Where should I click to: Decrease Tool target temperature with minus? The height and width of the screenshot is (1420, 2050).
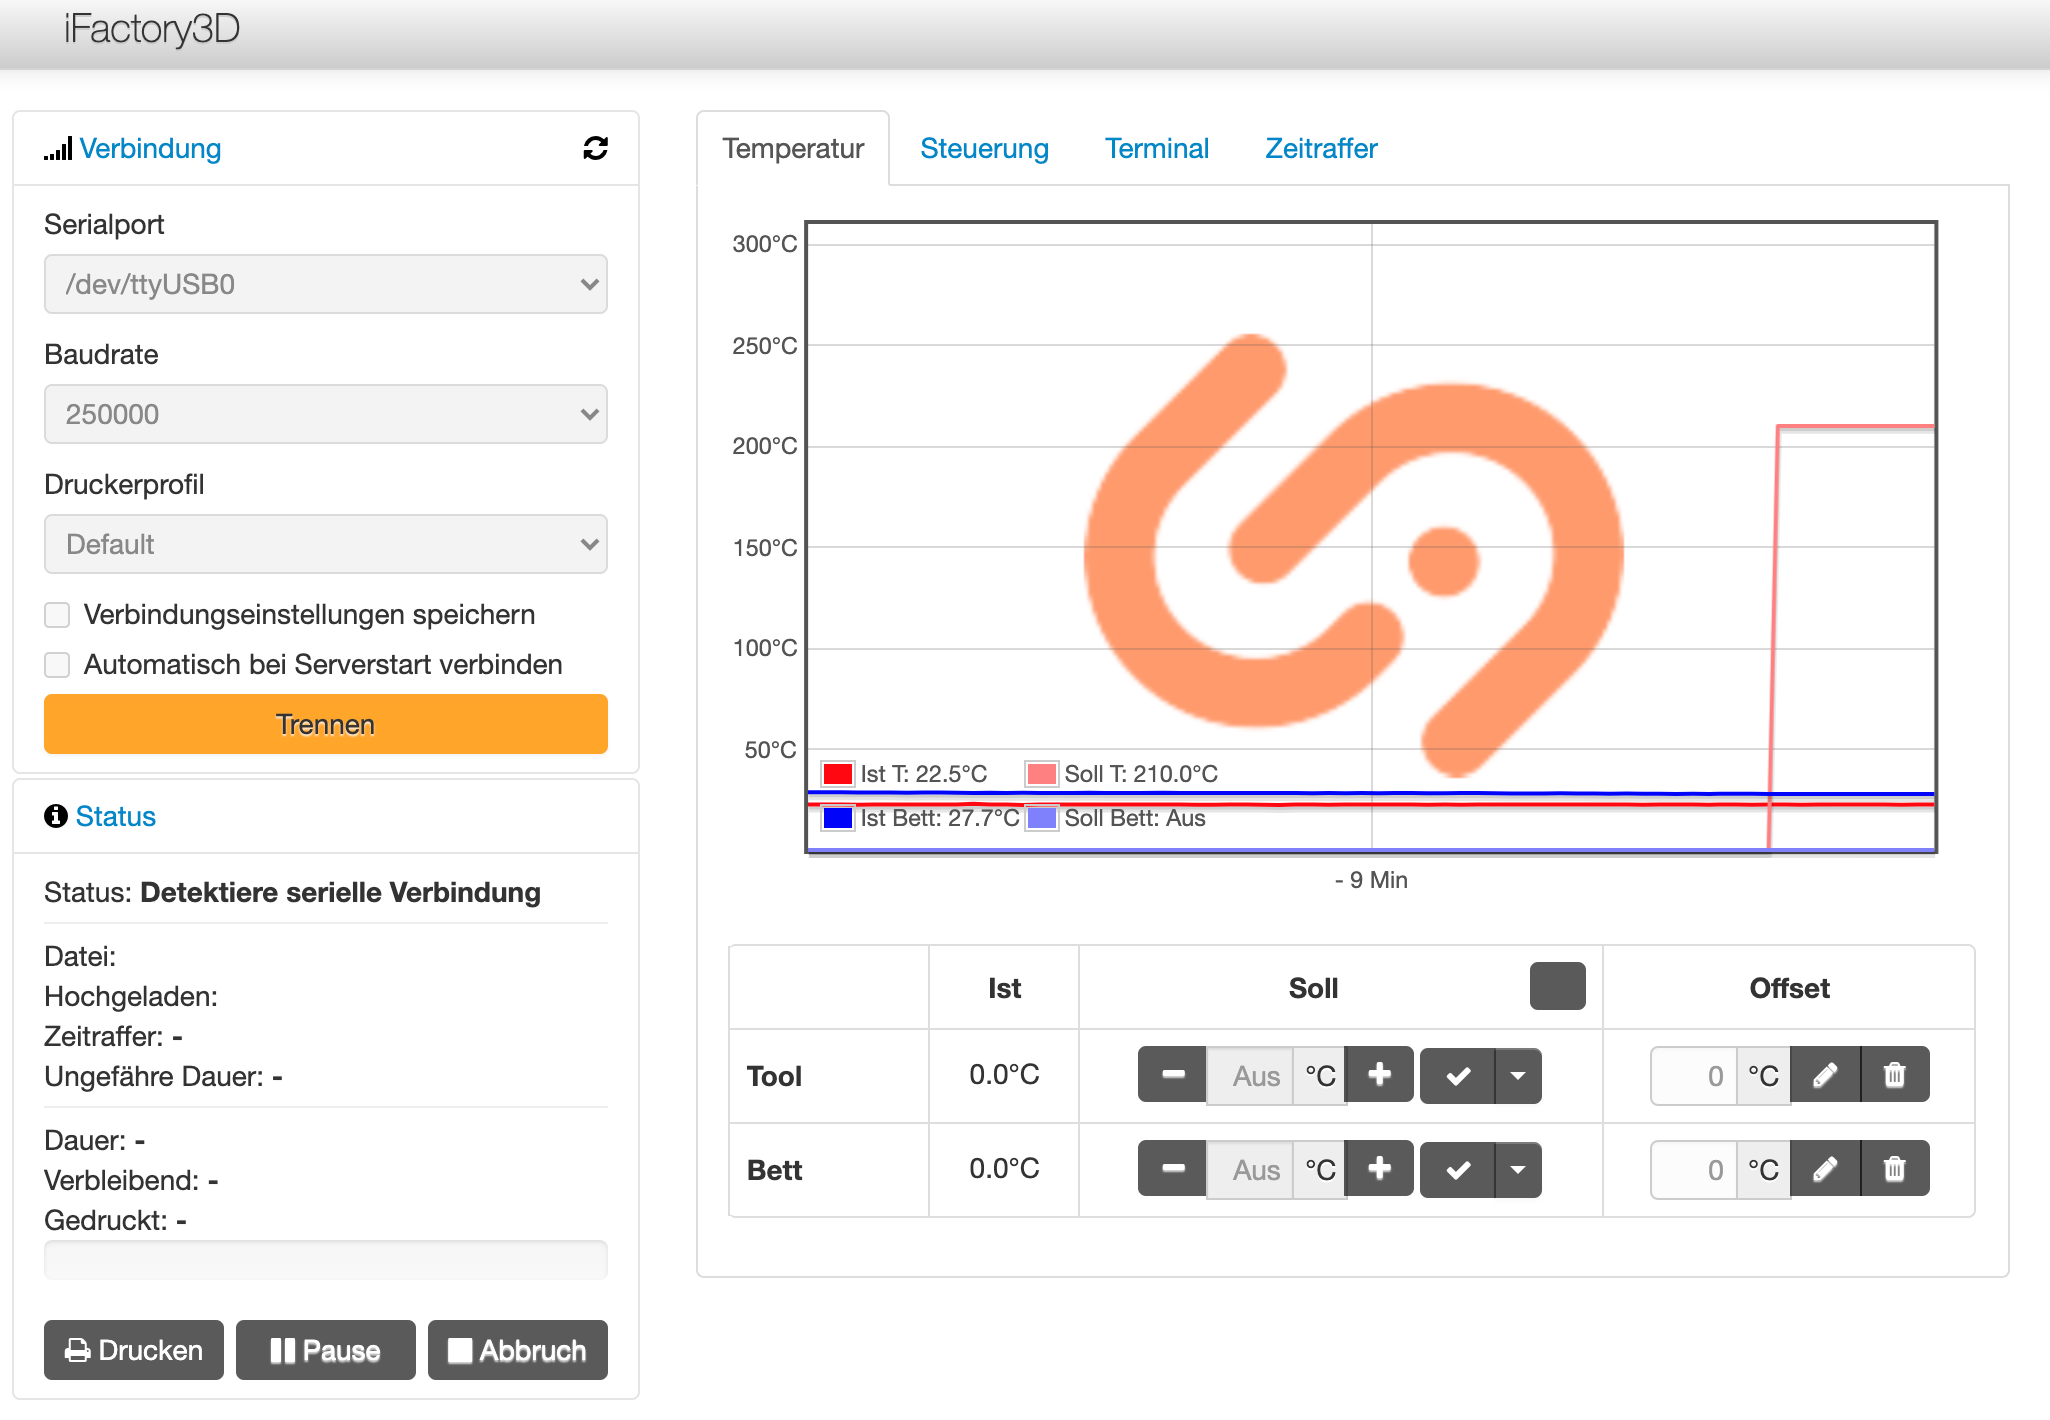(1172, 1075)
